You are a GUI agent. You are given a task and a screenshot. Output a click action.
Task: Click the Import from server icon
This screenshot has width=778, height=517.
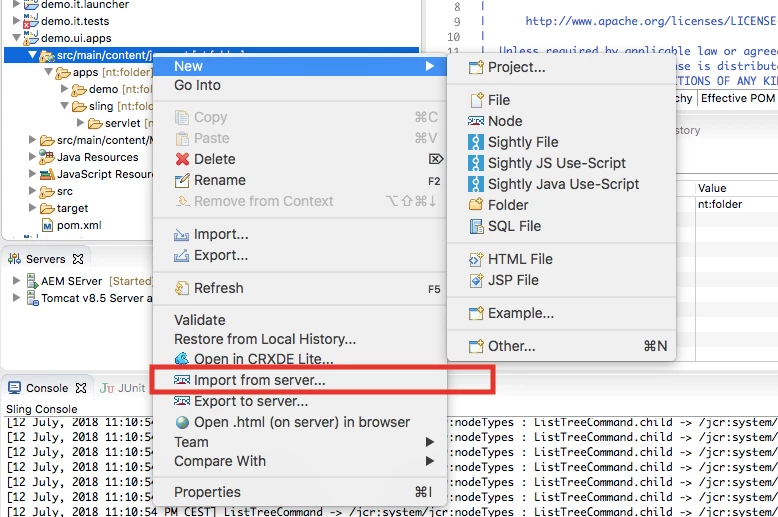(x=182, y=380)
